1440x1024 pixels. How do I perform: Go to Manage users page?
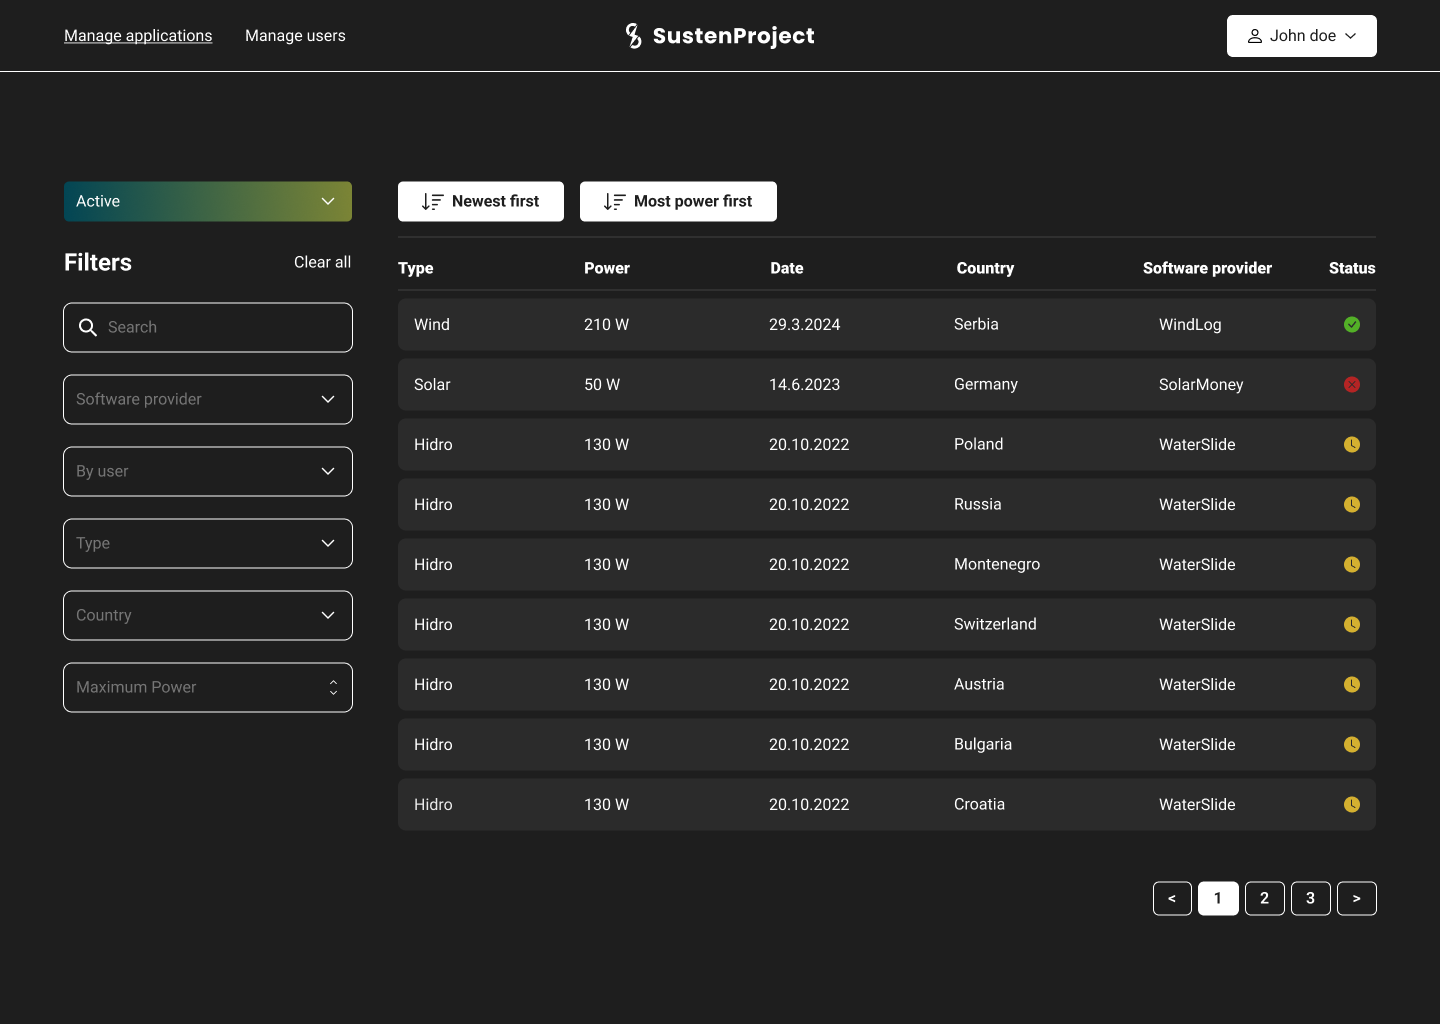[295, 36]
